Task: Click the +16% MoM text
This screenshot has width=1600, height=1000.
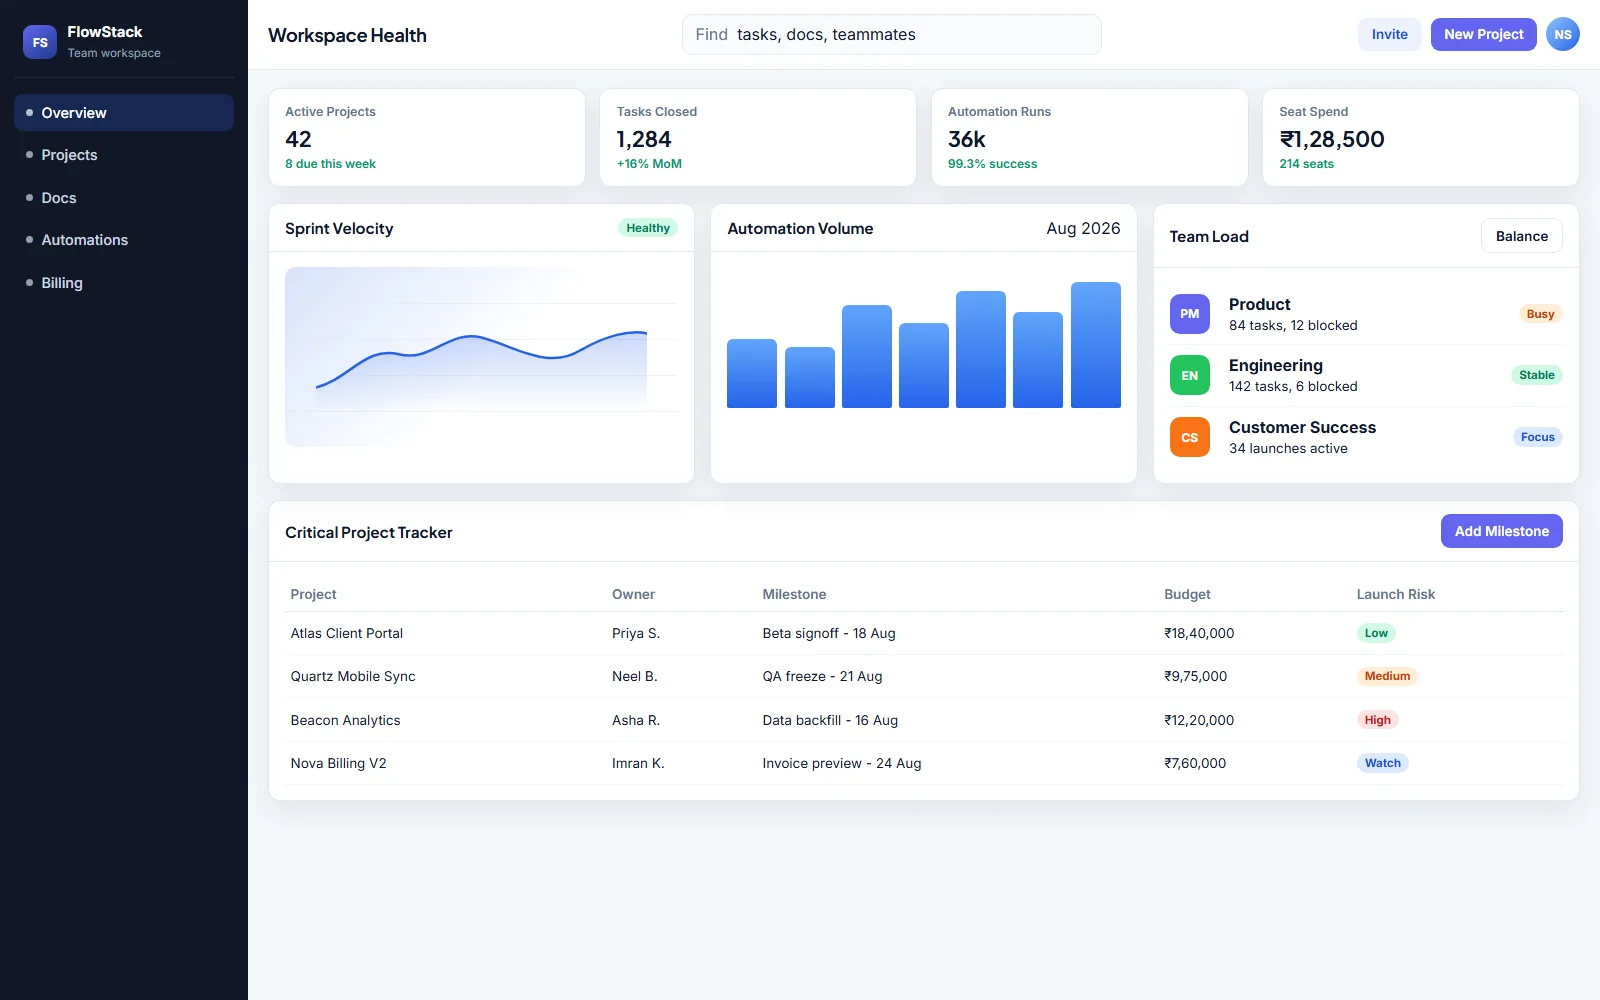Action: pyautogui.click(x=649, y=164)
